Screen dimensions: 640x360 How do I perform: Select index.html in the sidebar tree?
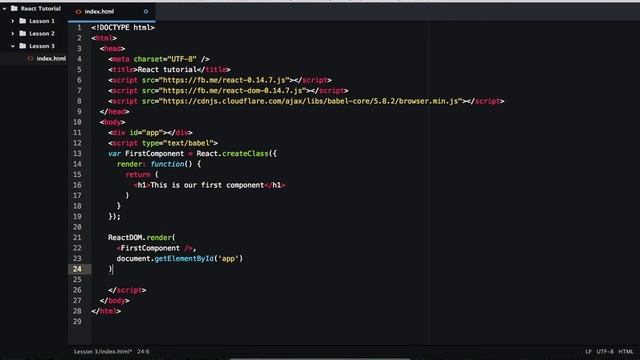[x=51, y=58]
